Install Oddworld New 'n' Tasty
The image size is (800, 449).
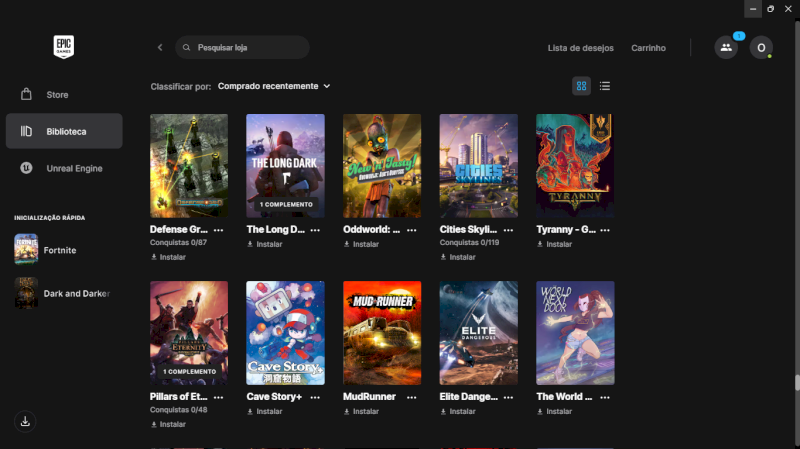point(361,244)
